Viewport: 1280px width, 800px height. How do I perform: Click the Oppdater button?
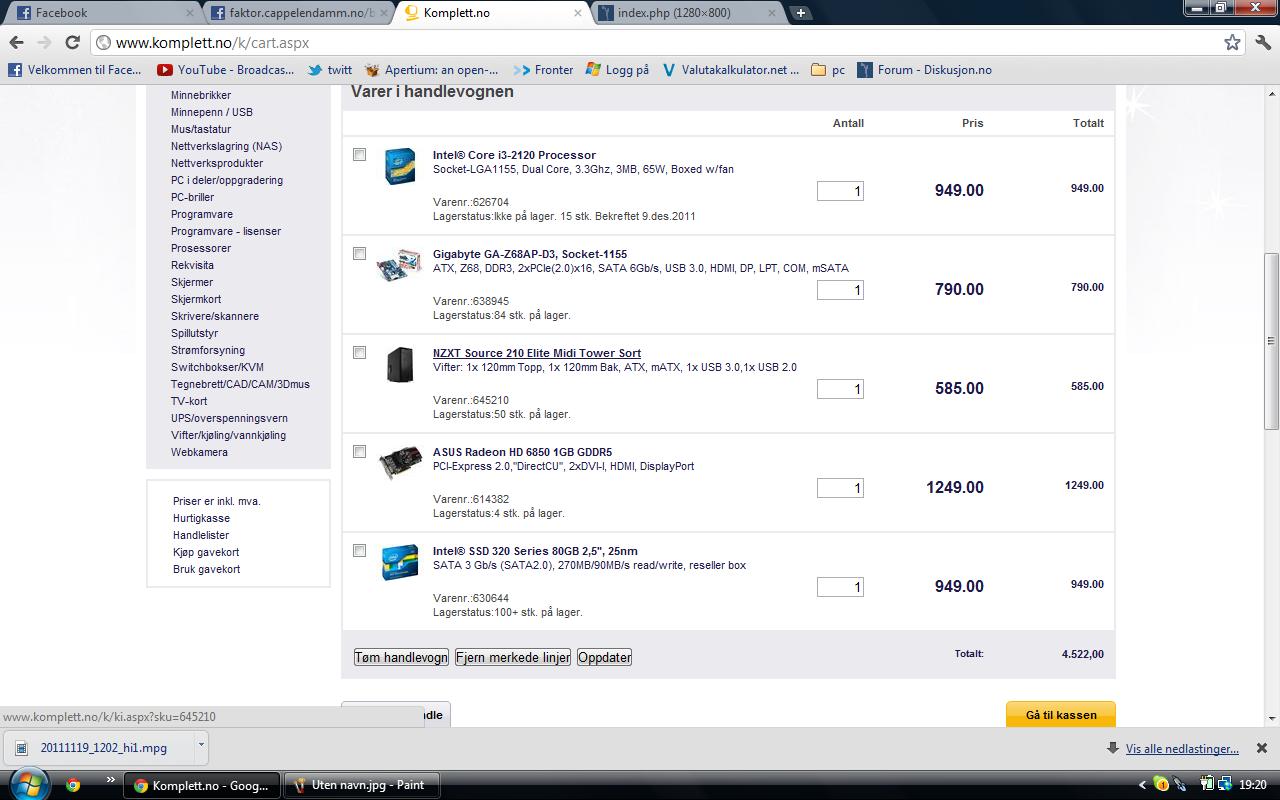[605, 657]
